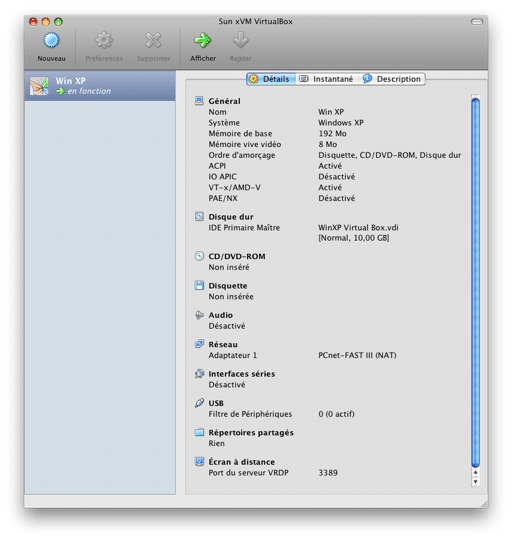Click the 'VT-x/AMD-V' label
The image size is (512, 541).
234,187
